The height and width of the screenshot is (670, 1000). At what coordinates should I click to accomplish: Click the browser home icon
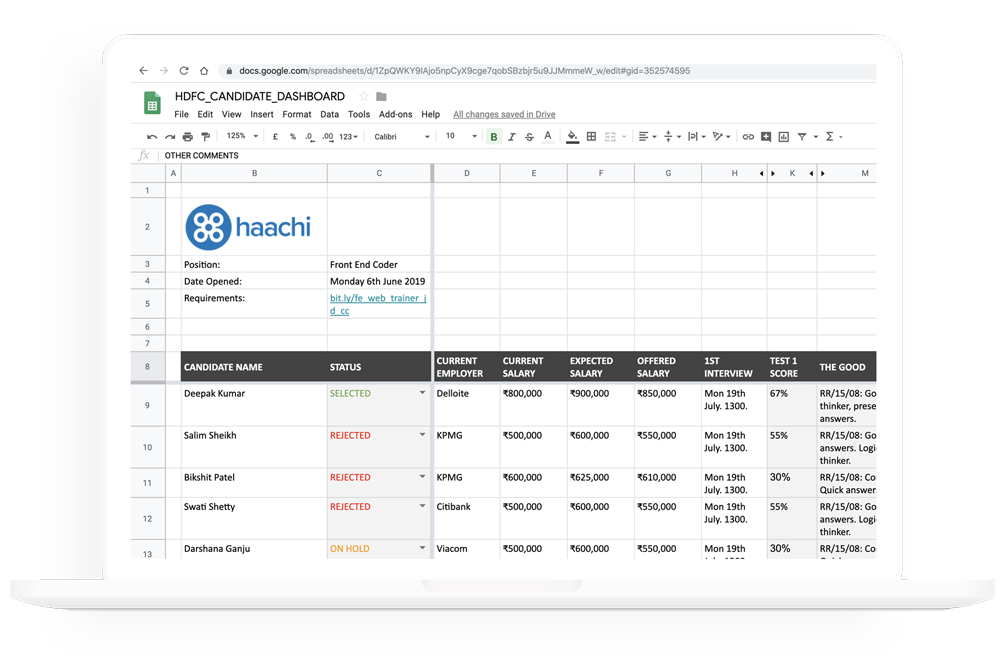[204, 71]
